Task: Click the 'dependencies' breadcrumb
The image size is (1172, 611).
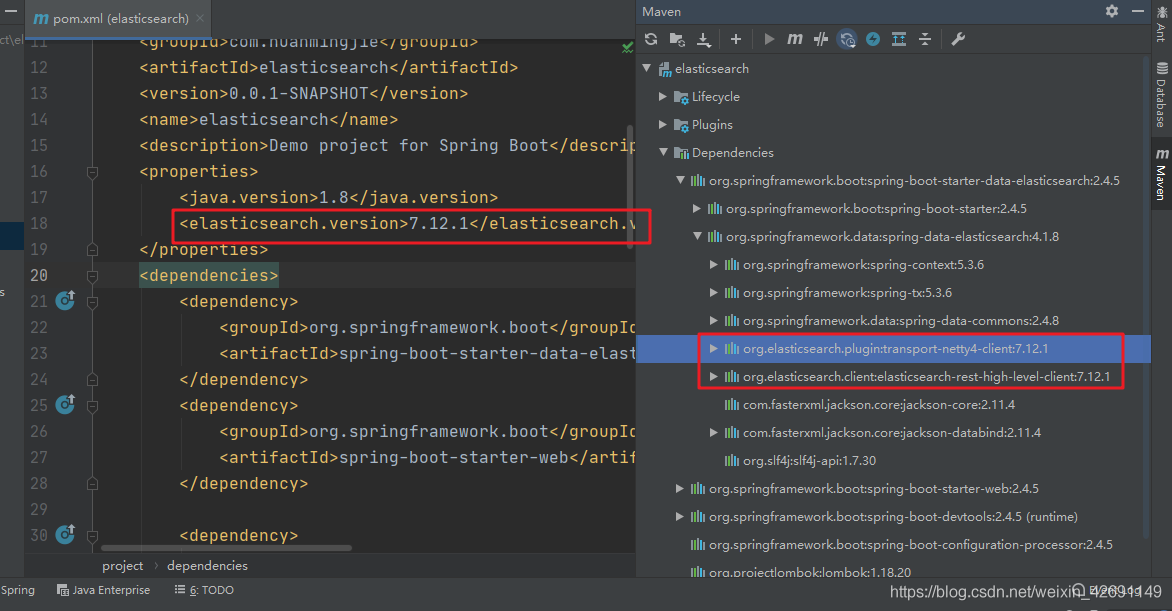Action: coord(207,566)
